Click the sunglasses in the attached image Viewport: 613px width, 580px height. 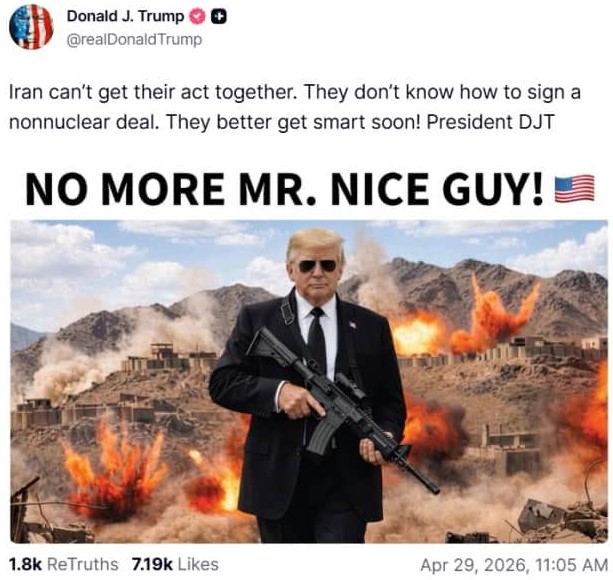pos(317,266)
